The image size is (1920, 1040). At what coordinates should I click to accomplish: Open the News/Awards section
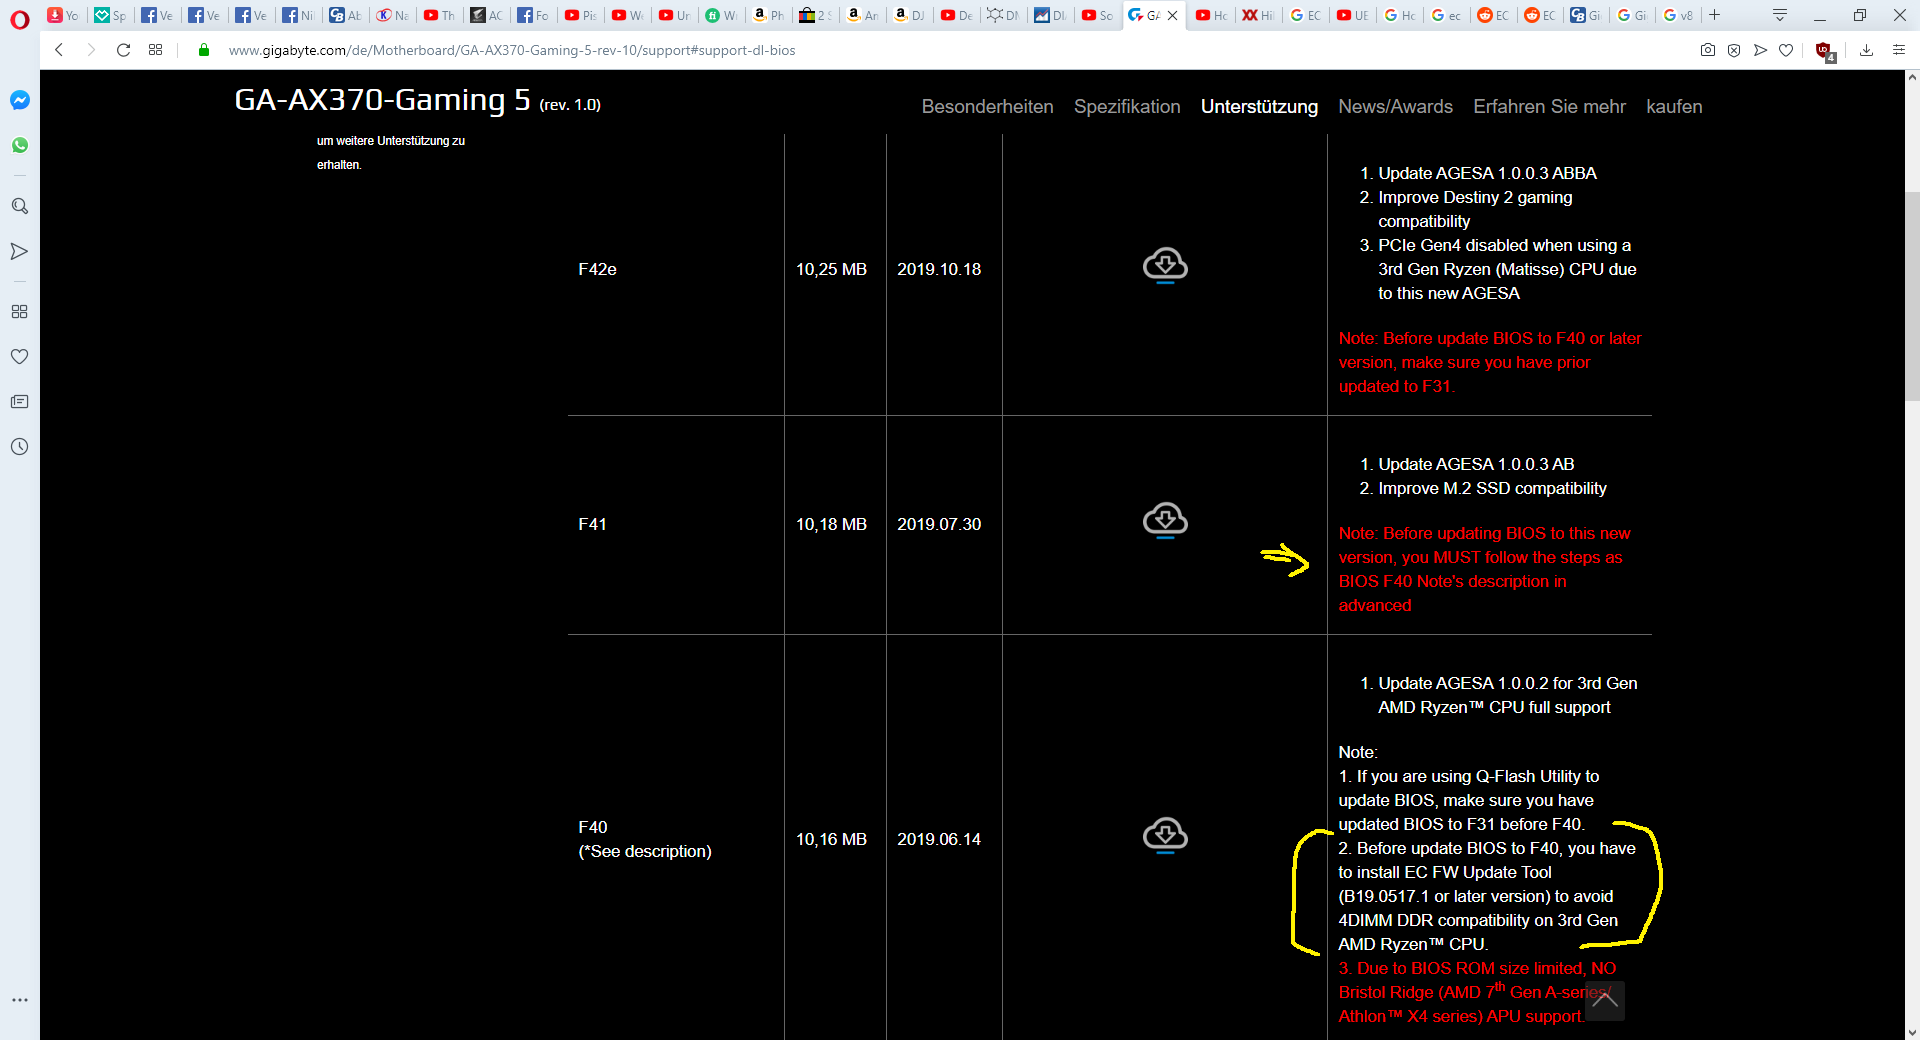(1395, 106)
